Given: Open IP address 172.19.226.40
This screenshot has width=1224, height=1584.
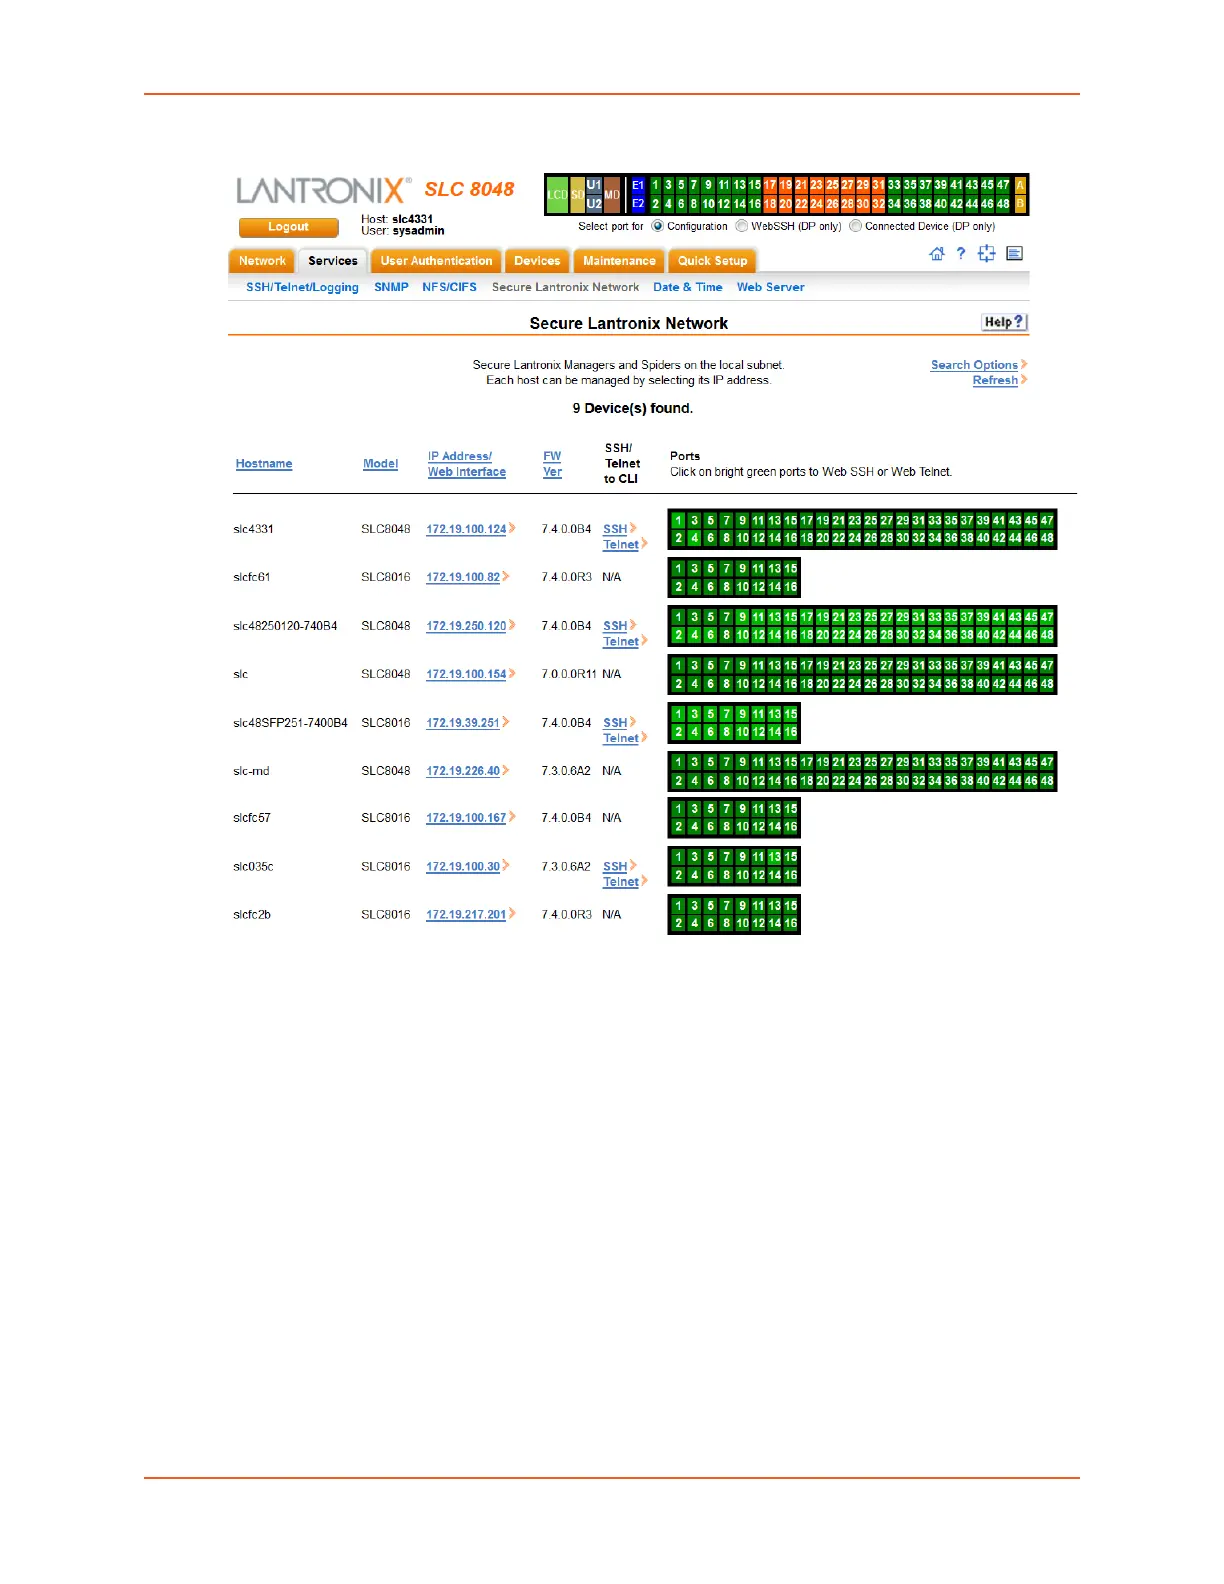Looking at the screenshot, I should (463, 771).
